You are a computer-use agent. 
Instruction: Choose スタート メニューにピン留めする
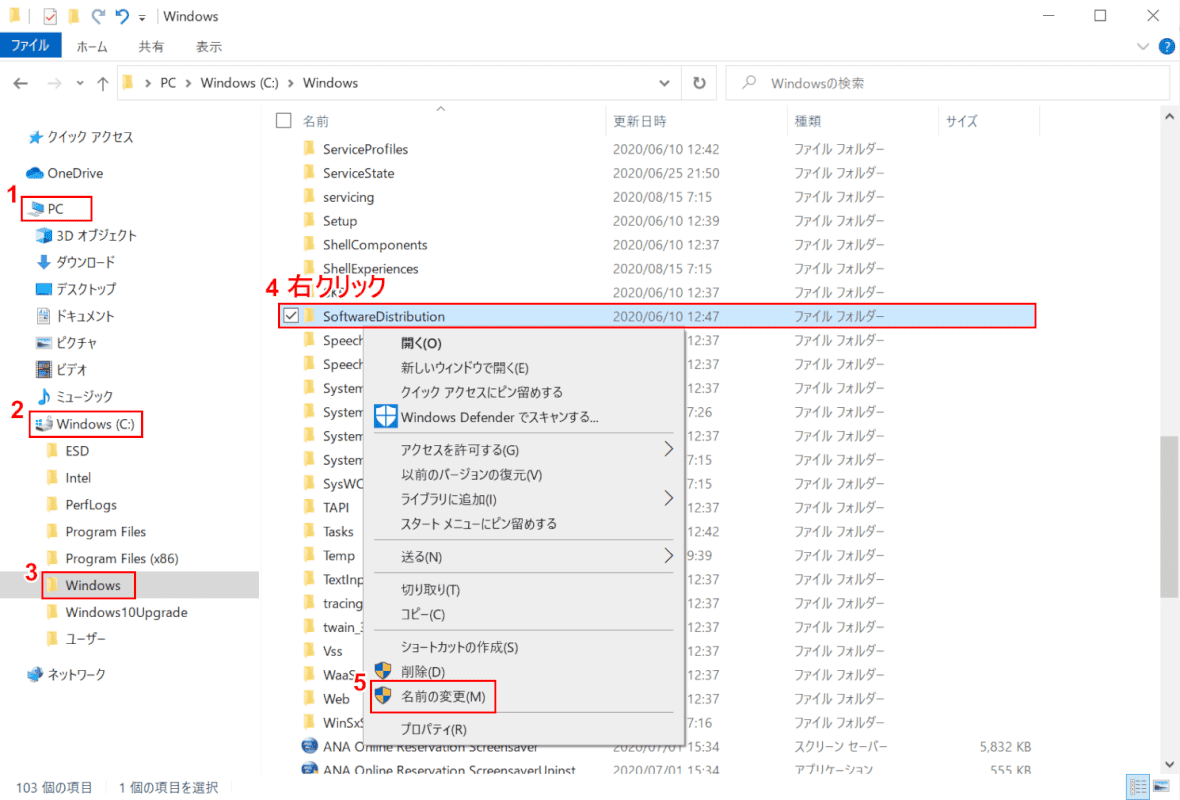pos(525,524)
